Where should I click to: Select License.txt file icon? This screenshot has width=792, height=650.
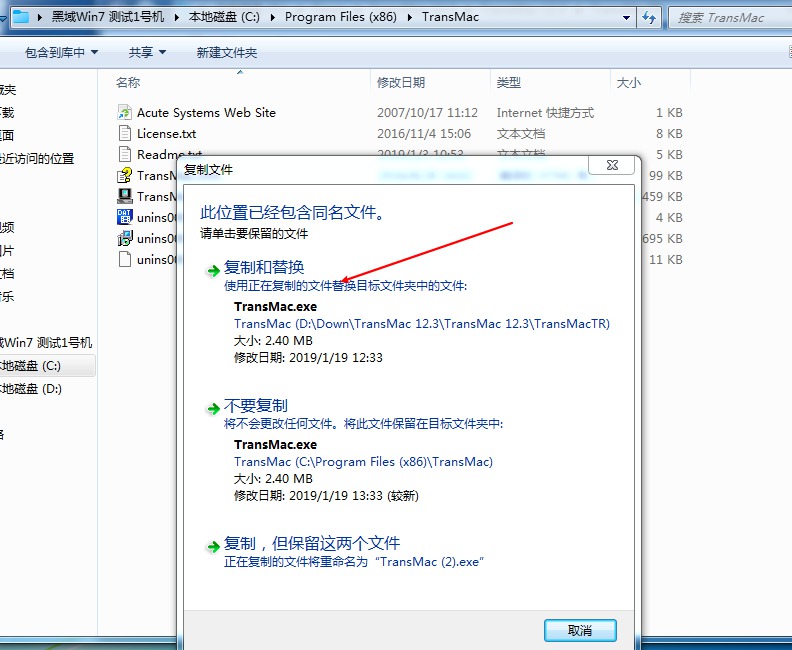[125, 133]
